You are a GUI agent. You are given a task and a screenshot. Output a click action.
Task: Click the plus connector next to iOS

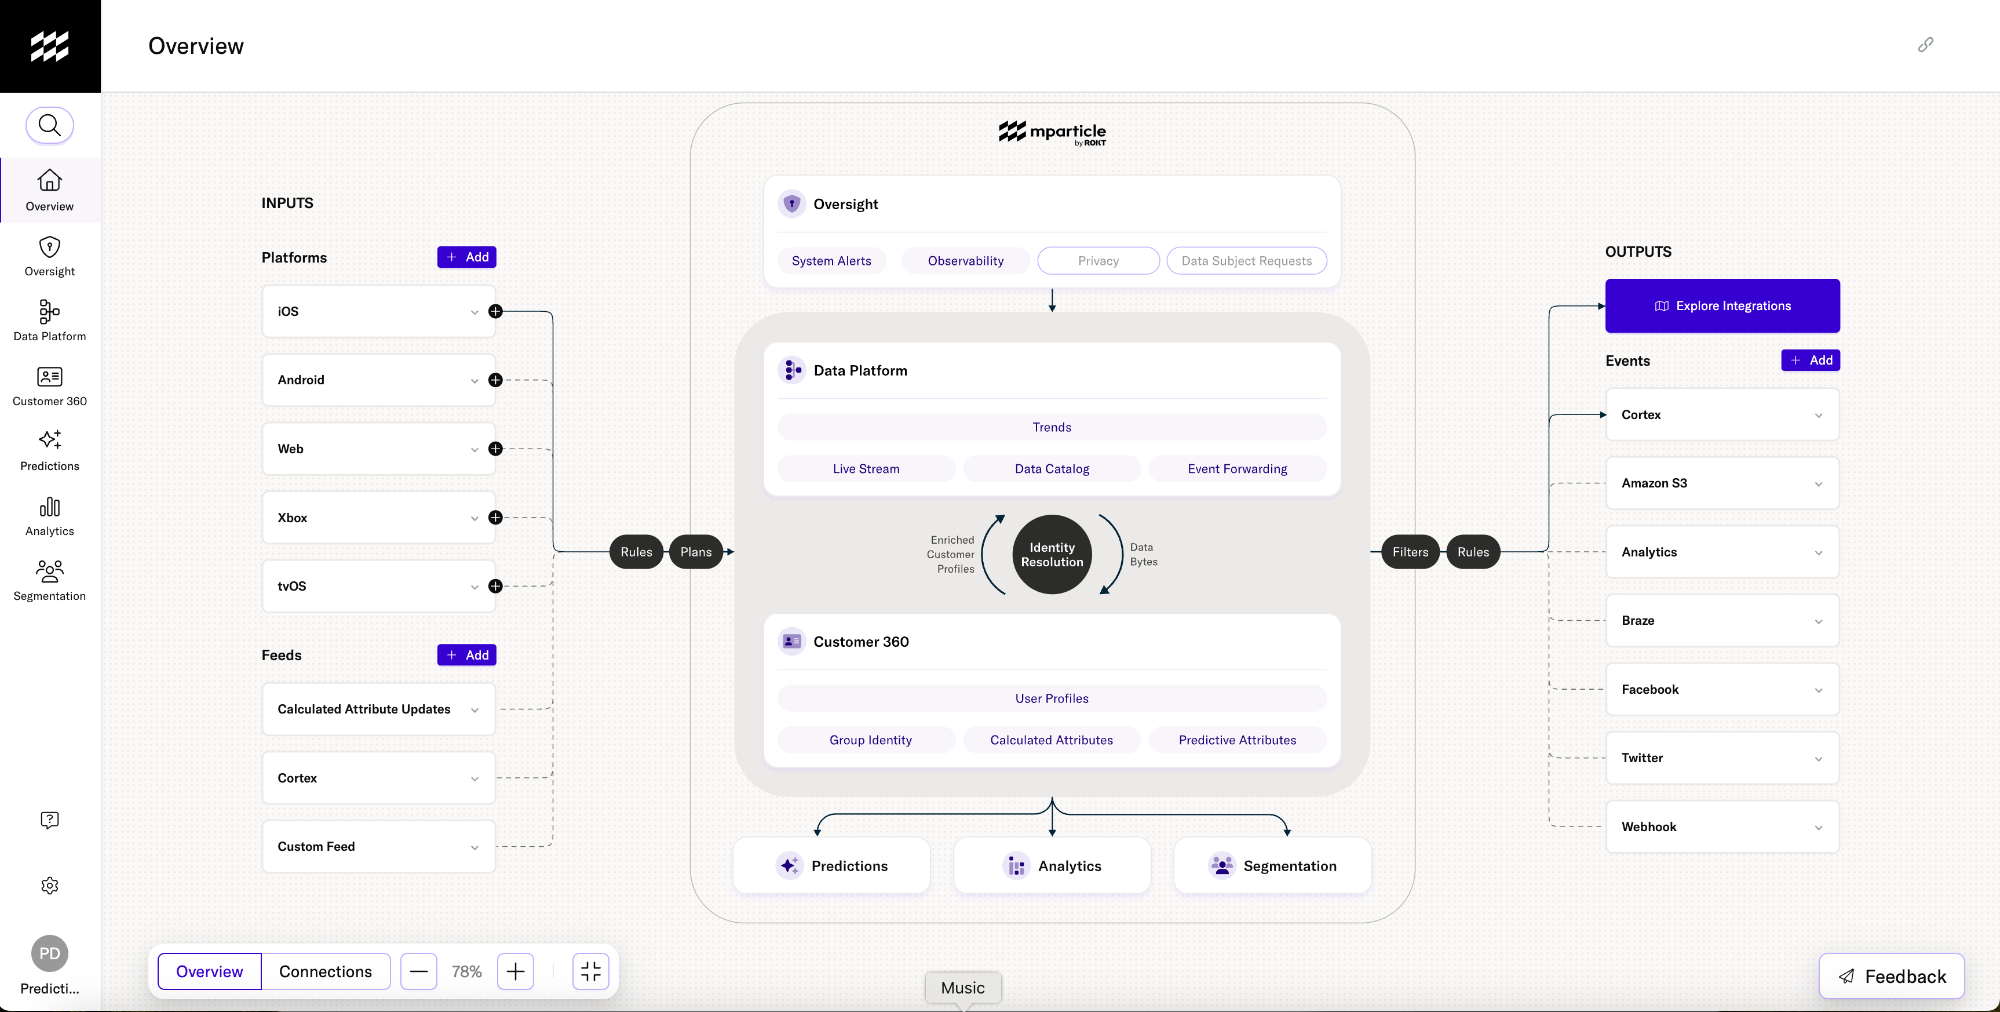[x=495, y=312]
